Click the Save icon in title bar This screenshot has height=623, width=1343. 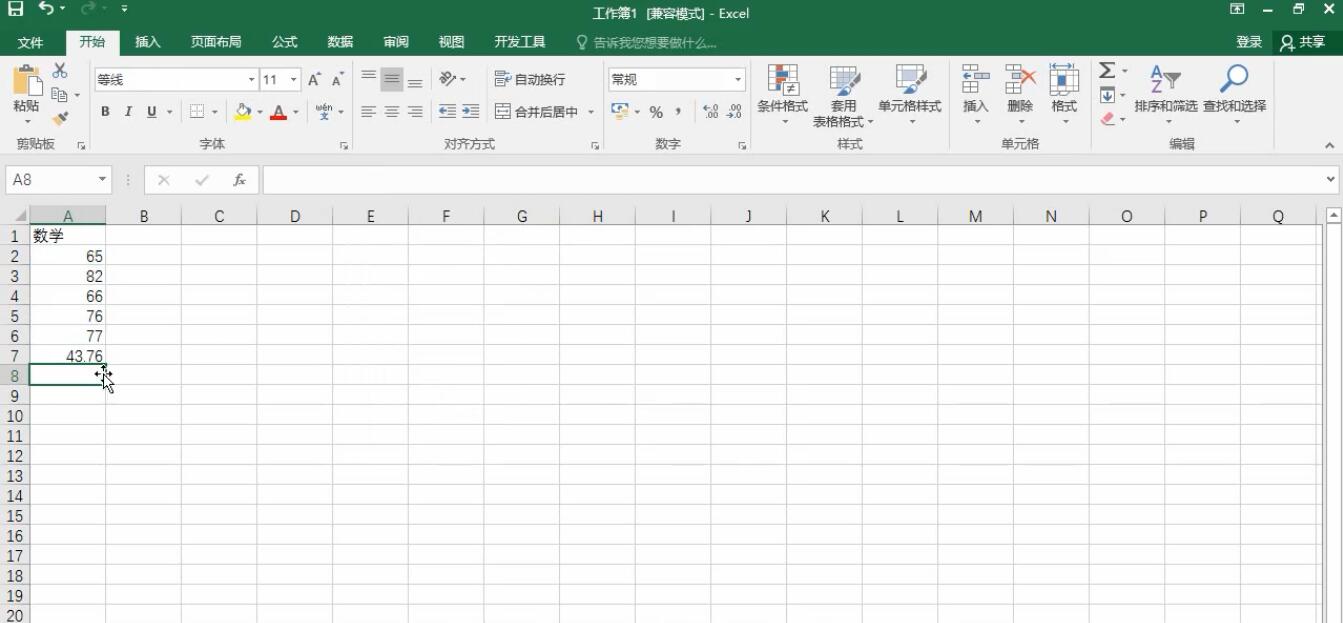[x=16, y=9]
